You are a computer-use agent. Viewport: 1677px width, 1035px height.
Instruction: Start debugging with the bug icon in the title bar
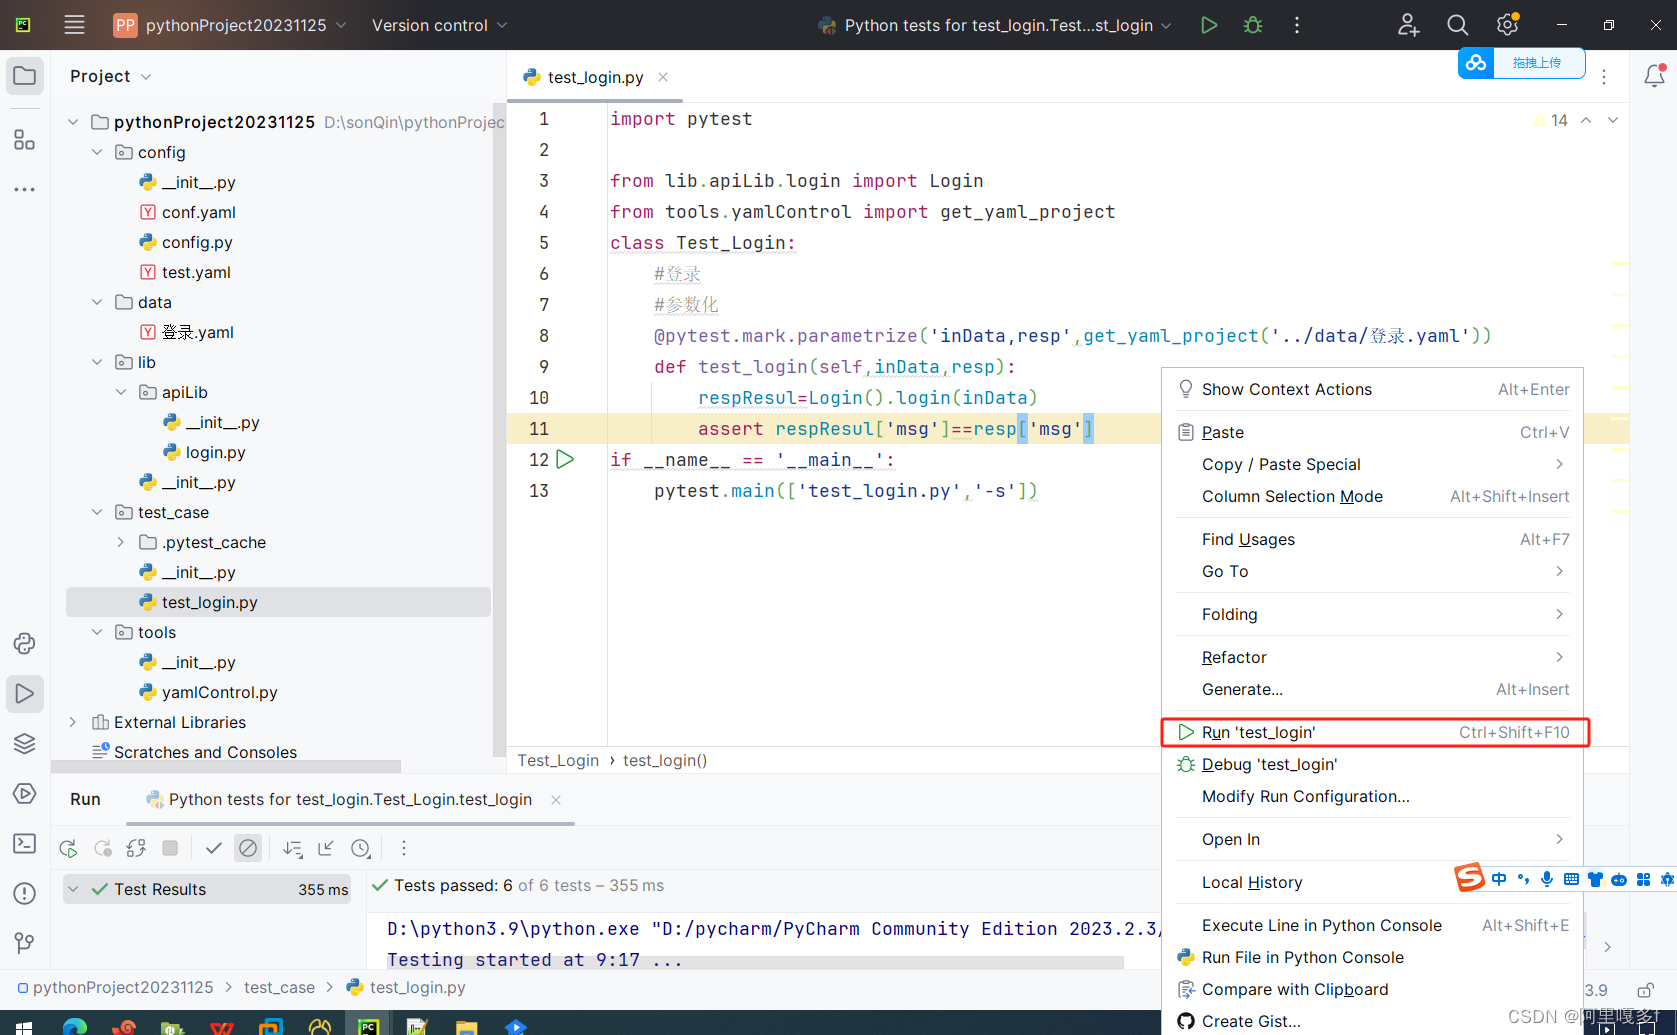pos(1253,25)
